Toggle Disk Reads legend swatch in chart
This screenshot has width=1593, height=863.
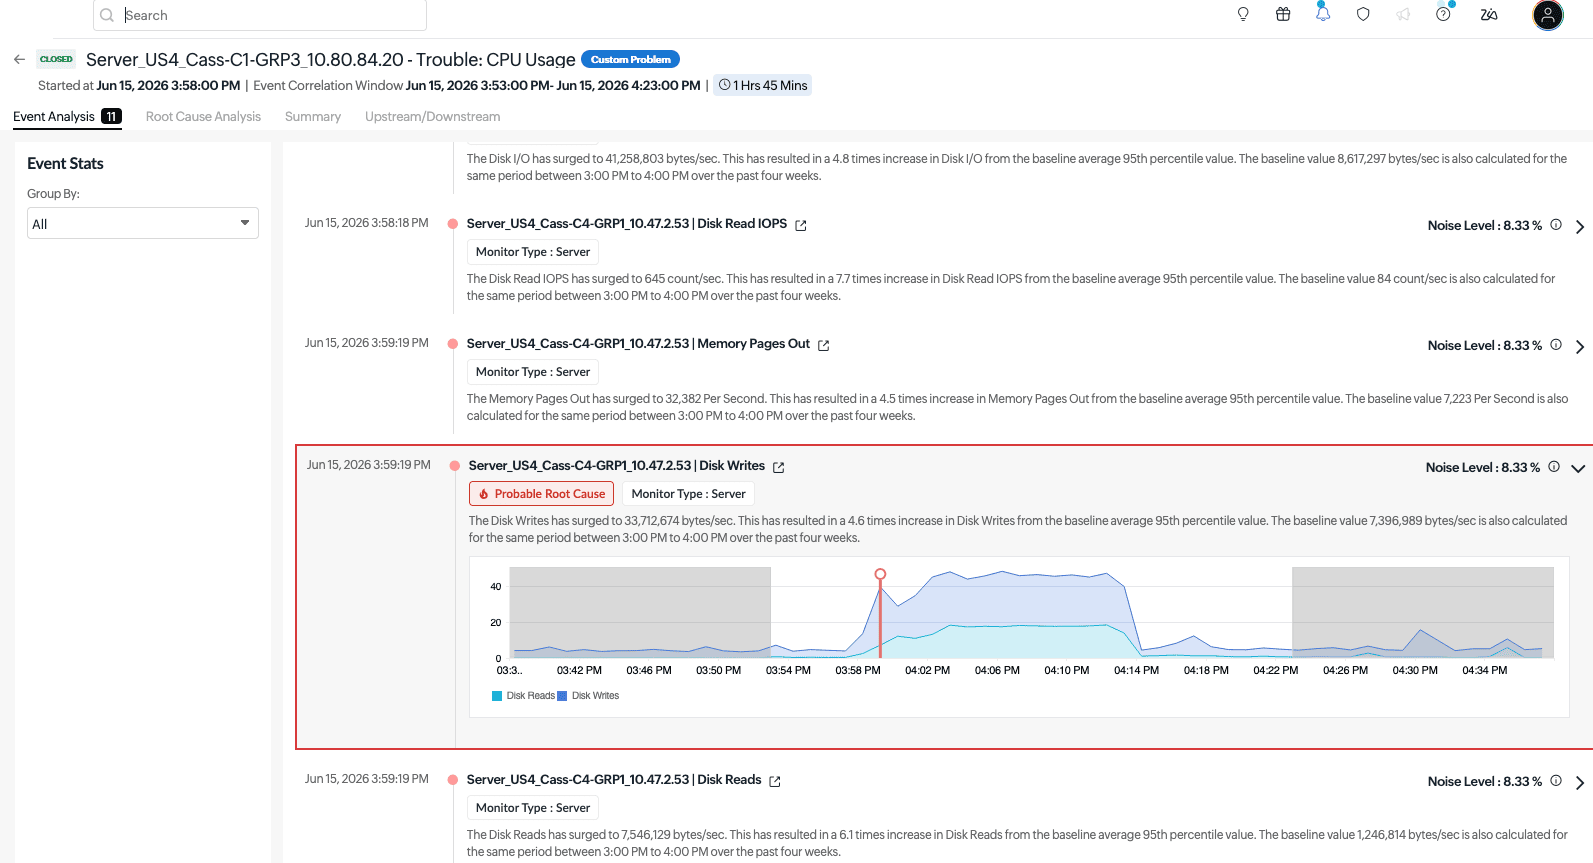[x=497, y=696]
